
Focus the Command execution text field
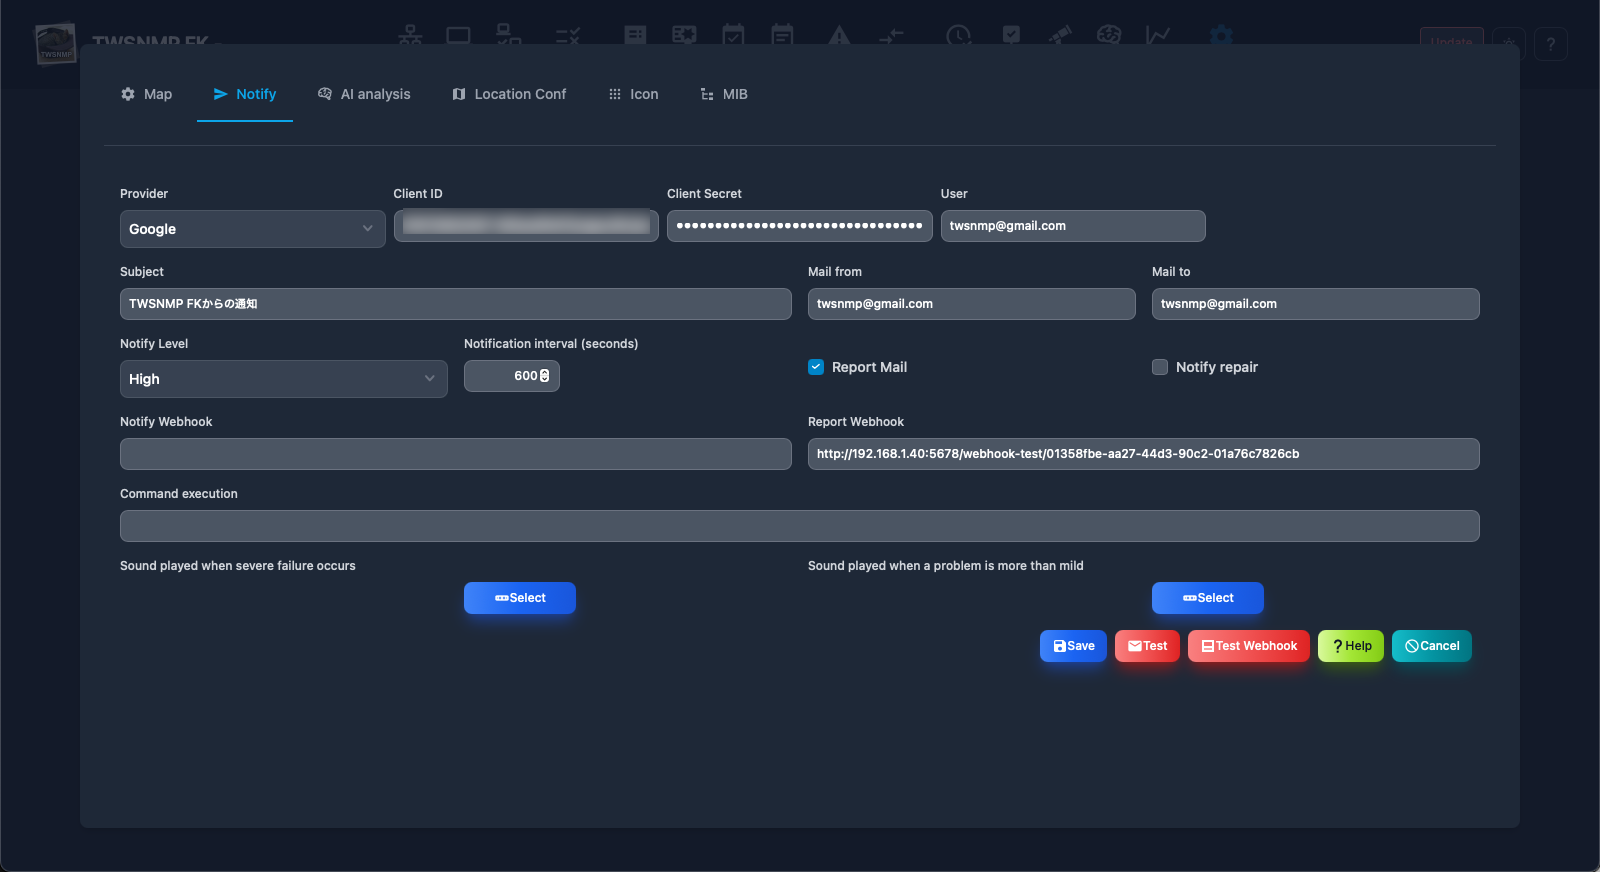click(x=799, y=526)
